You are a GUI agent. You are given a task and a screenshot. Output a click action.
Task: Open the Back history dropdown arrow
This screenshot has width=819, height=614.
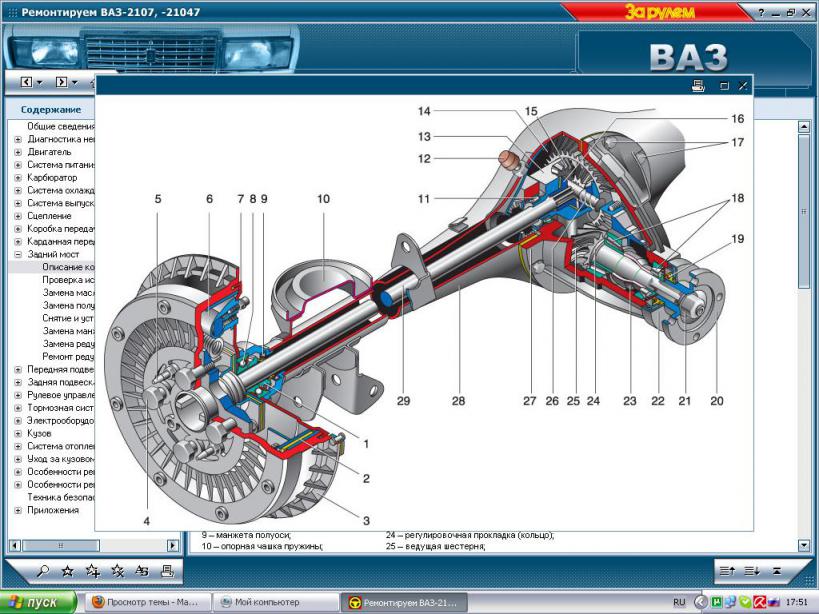coord(40,82)
